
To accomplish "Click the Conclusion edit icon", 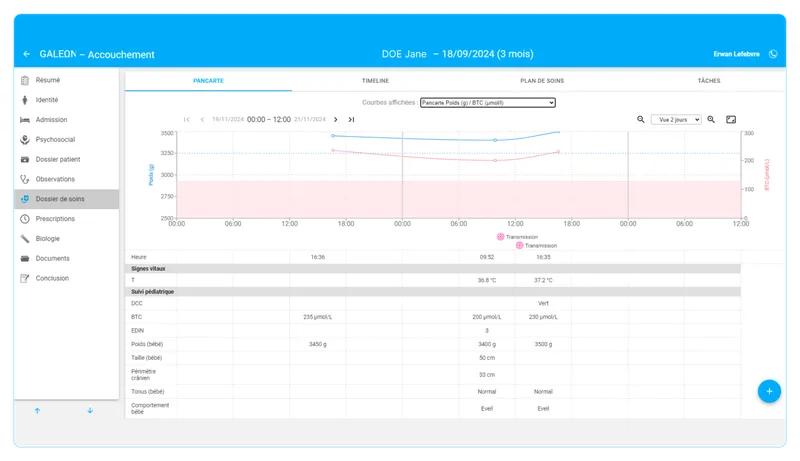I will [24, 278].
